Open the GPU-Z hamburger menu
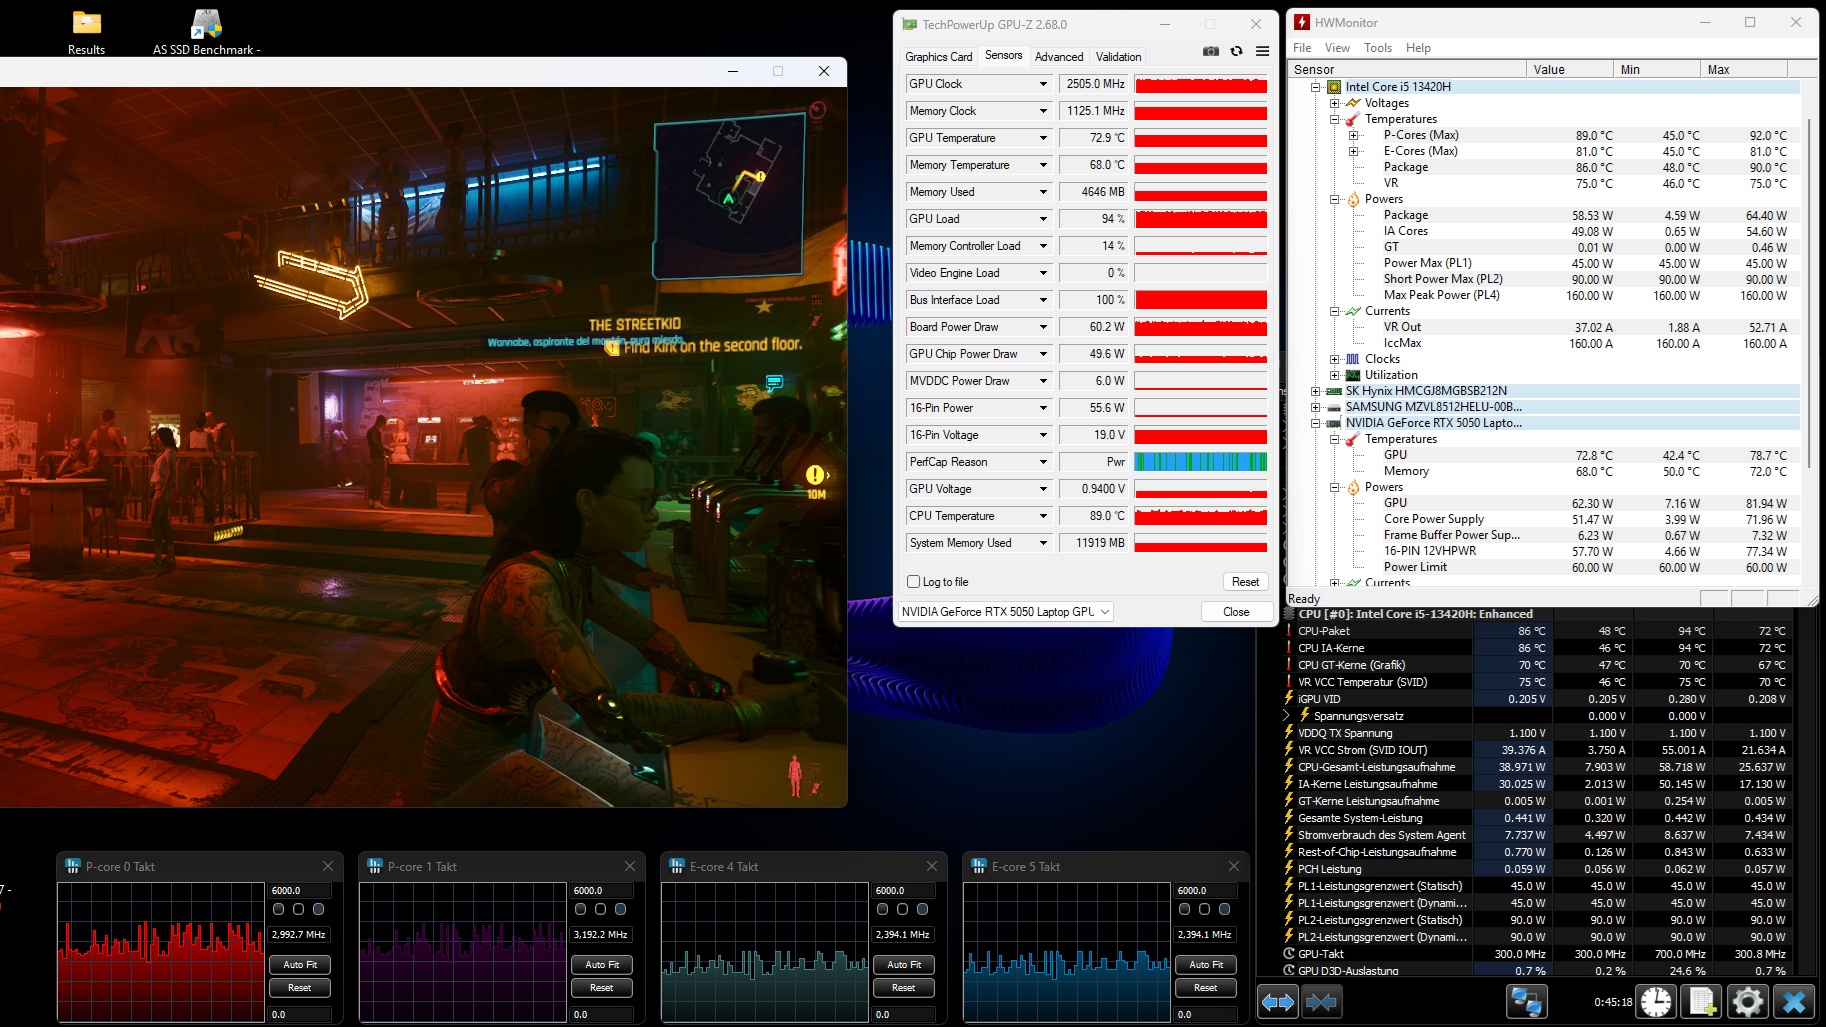 click(x=1263, y=51)
